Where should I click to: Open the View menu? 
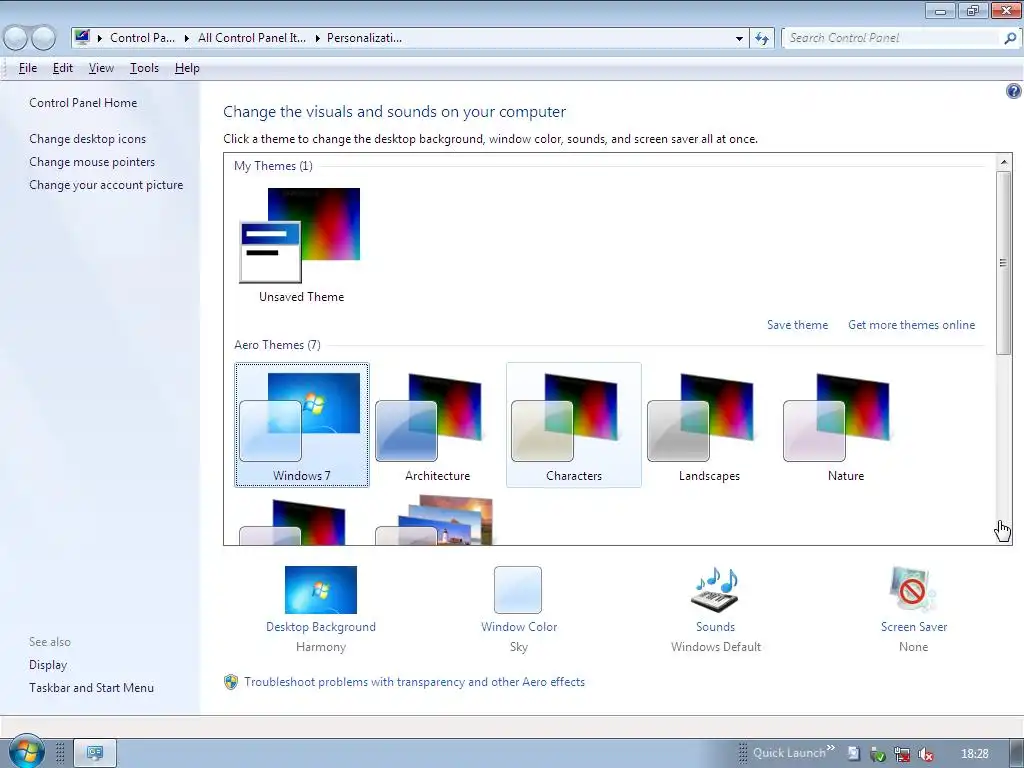pos(101,68)
